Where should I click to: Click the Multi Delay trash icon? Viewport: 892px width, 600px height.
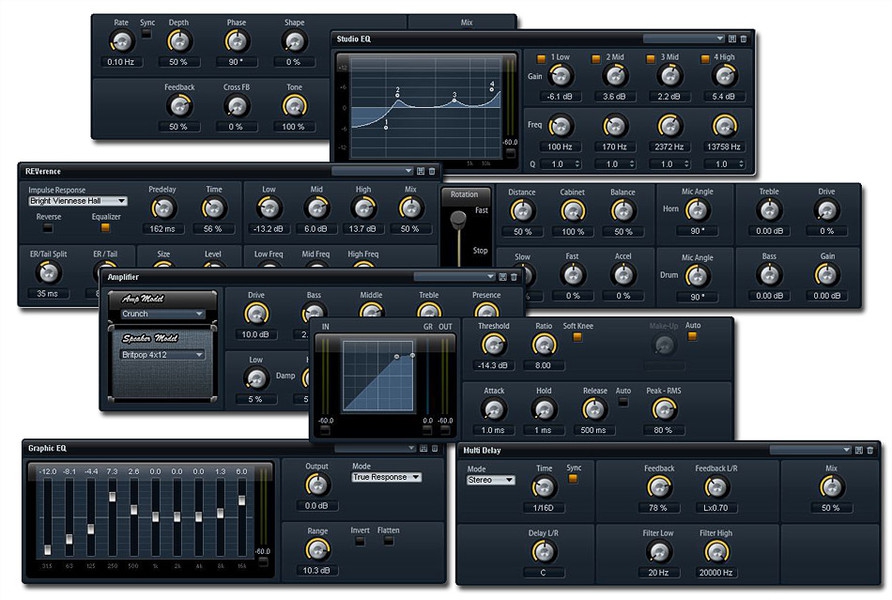[872, 451]
